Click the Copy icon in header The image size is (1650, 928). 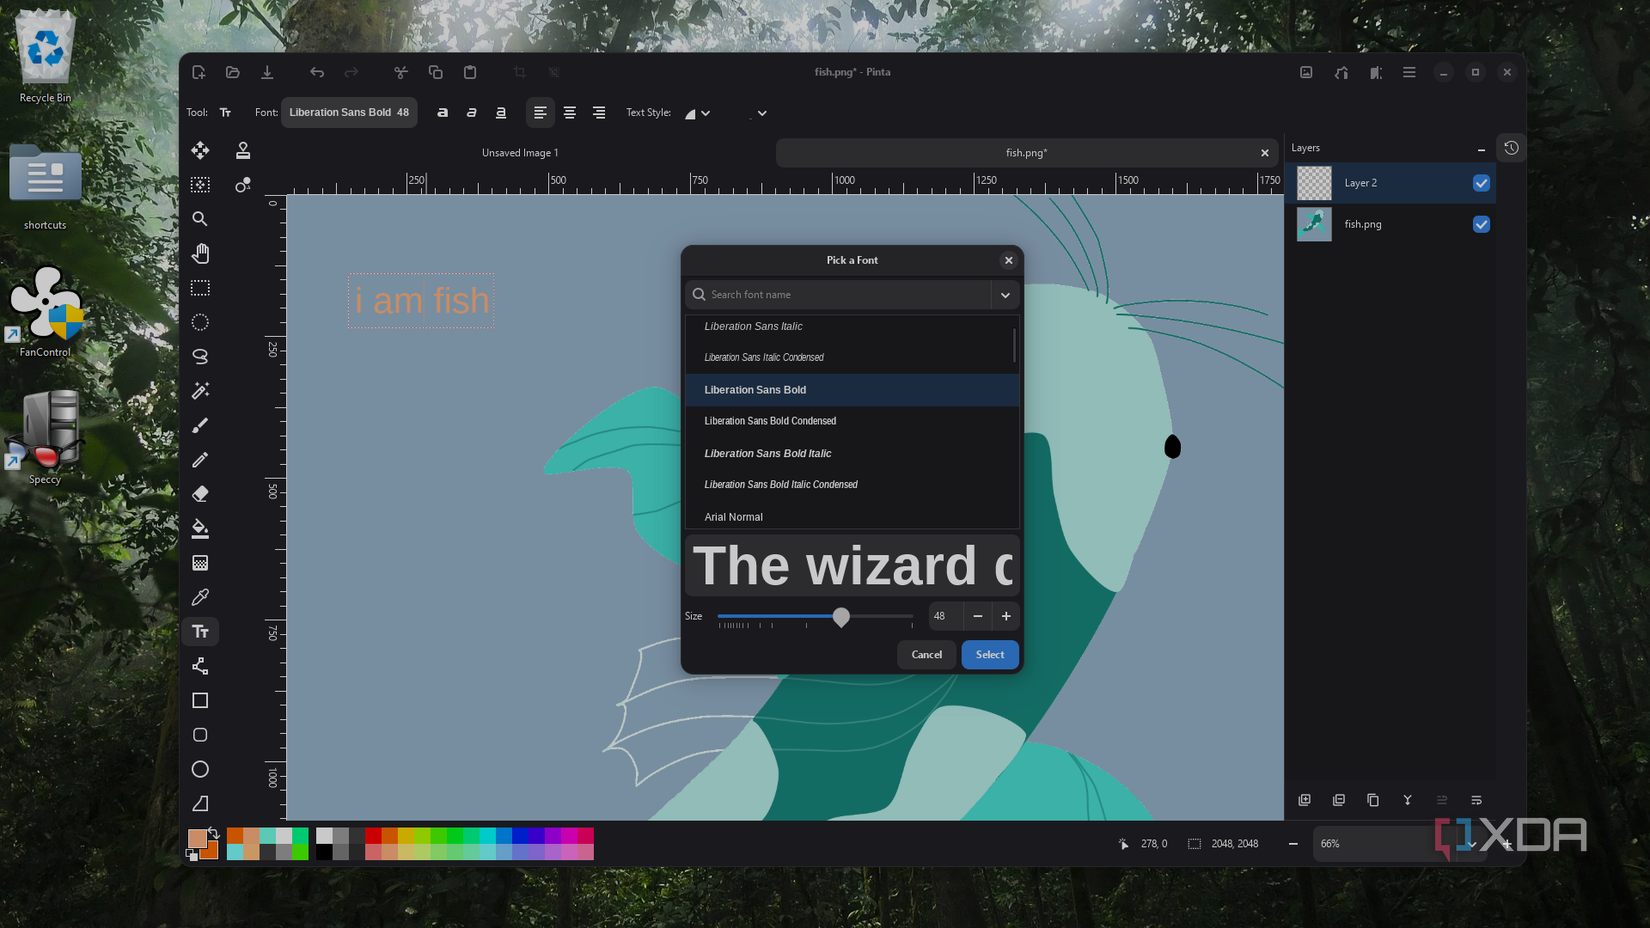coord(435,72)
